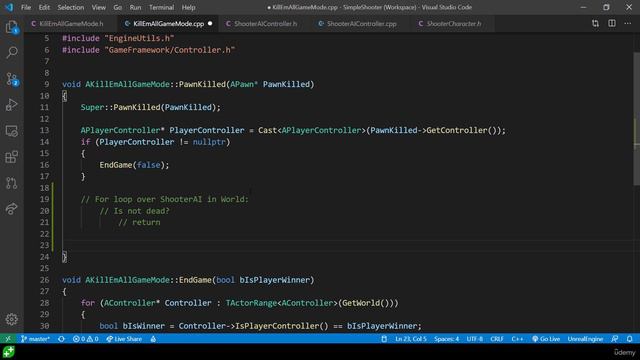
Task: Click the '// Is not dead?' comment
Action: 134,211
